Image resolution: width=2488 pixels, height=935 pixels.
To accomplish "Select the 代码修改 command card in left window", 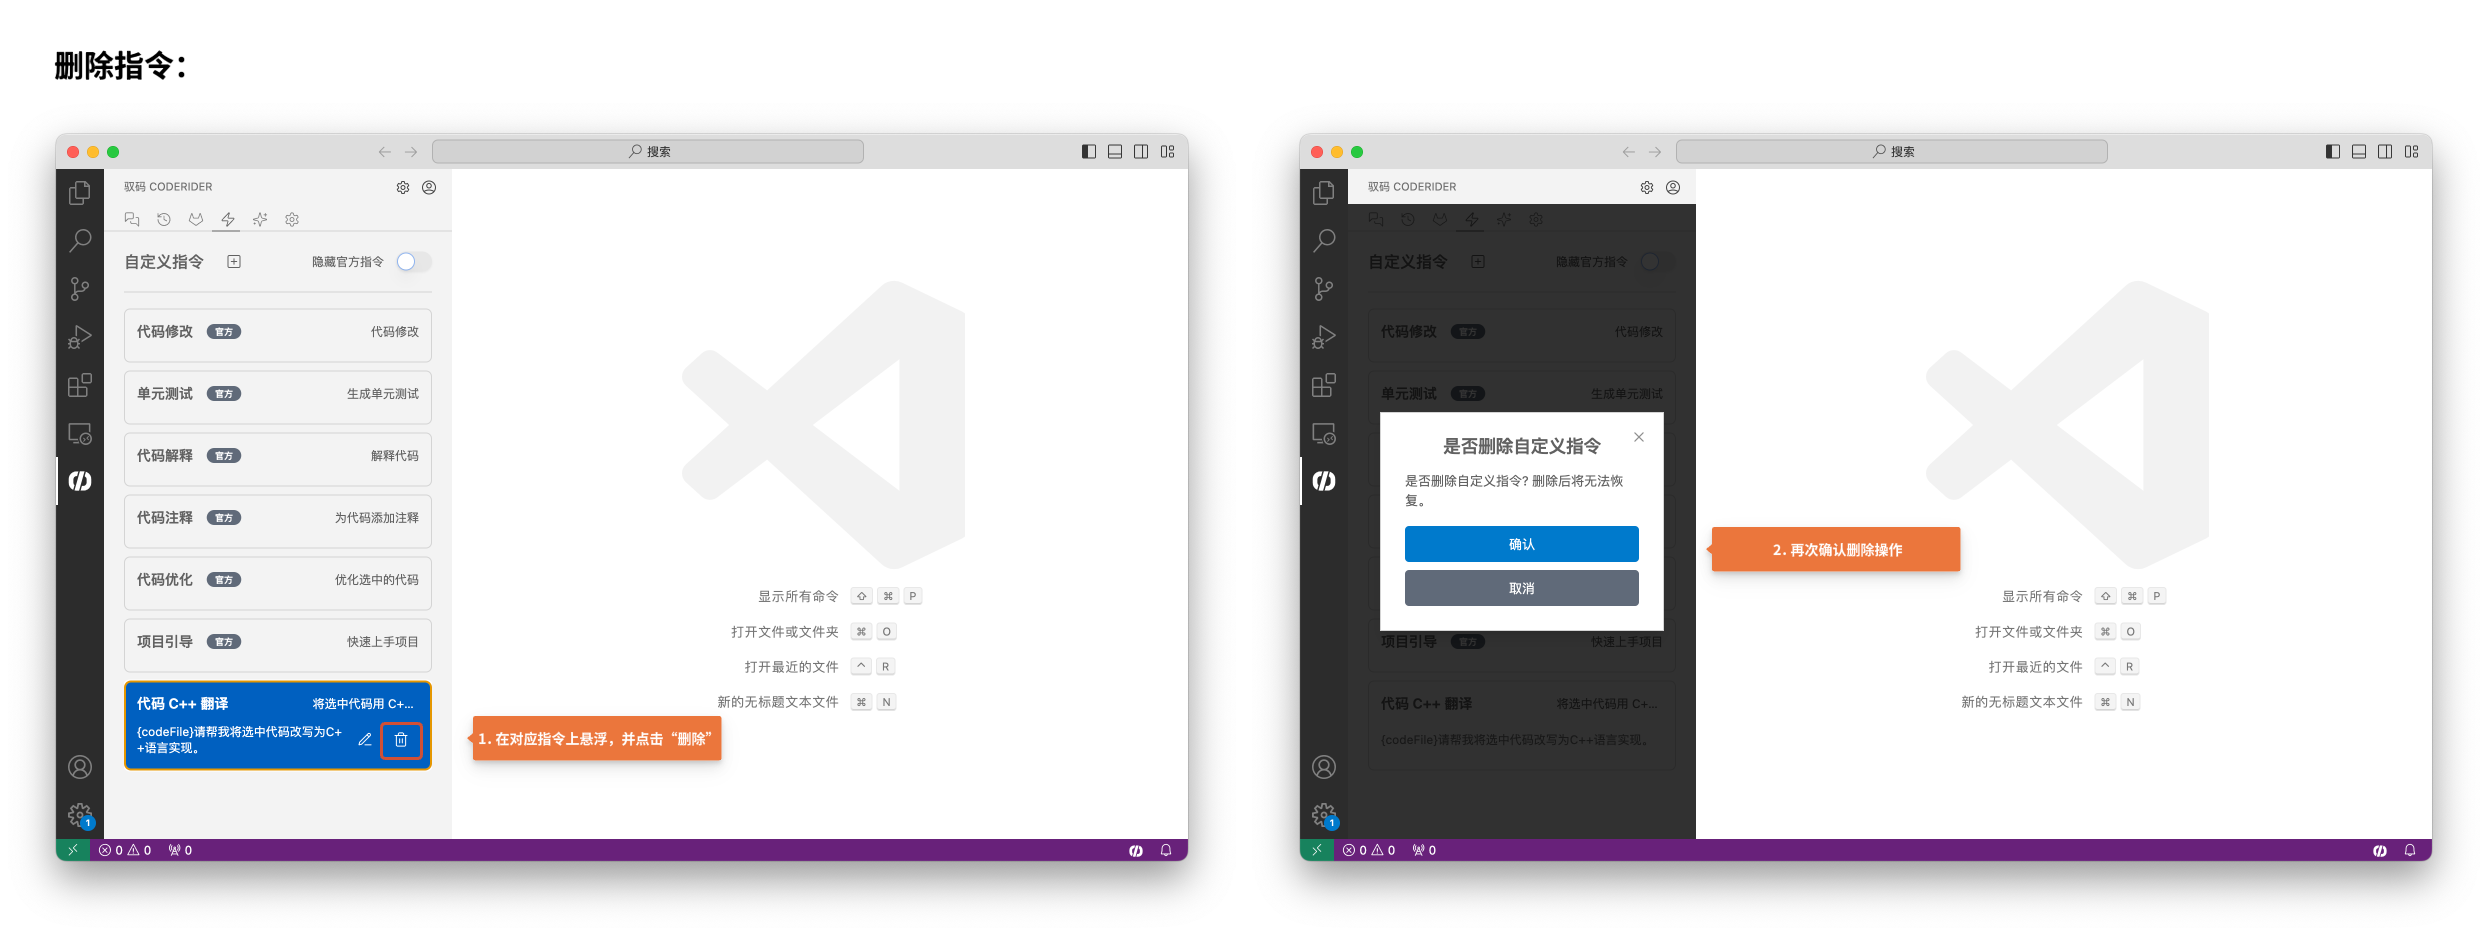I will (278, 335).
